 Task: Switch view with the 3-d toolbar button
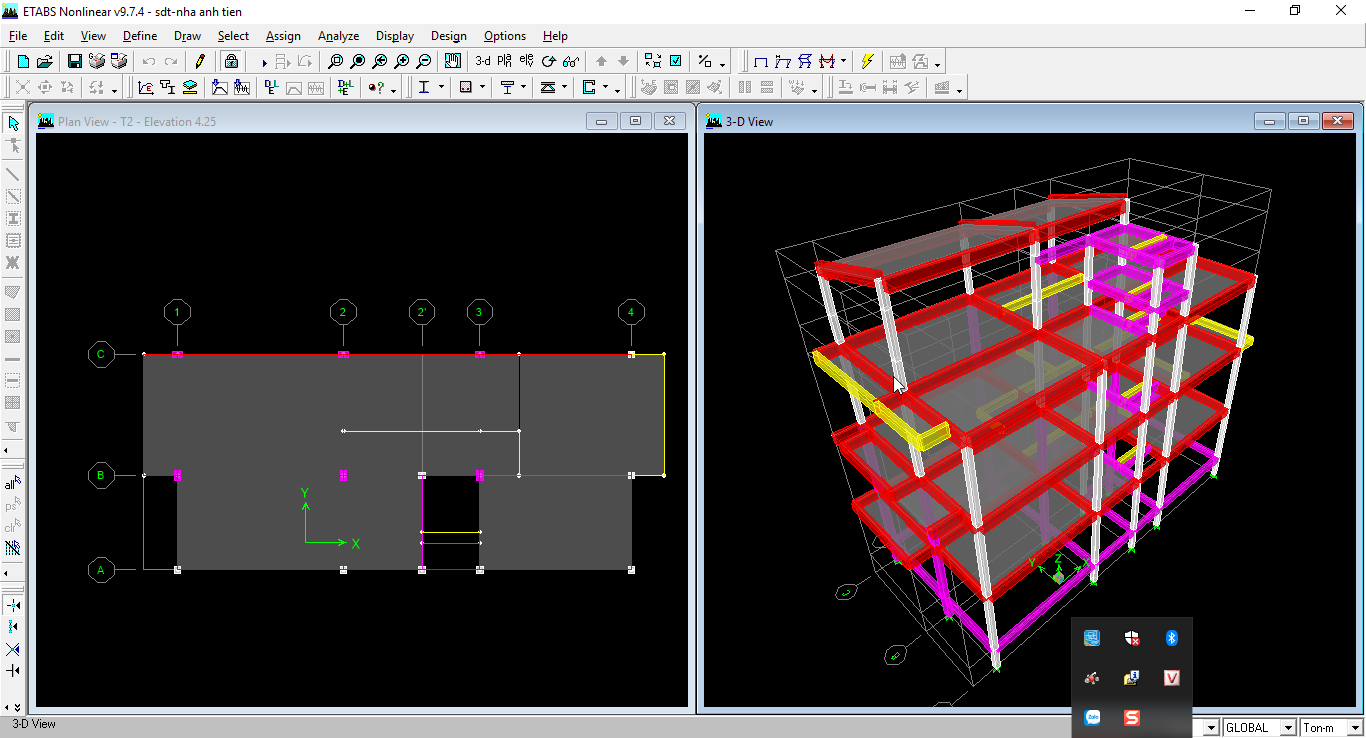483,61
